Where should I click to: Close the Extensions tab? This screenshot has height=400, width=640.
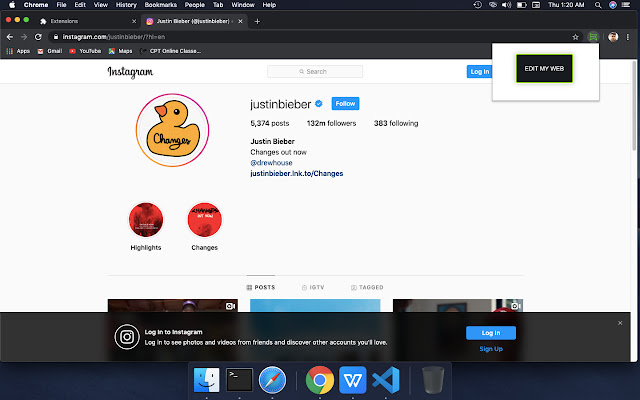pos(134,21)
